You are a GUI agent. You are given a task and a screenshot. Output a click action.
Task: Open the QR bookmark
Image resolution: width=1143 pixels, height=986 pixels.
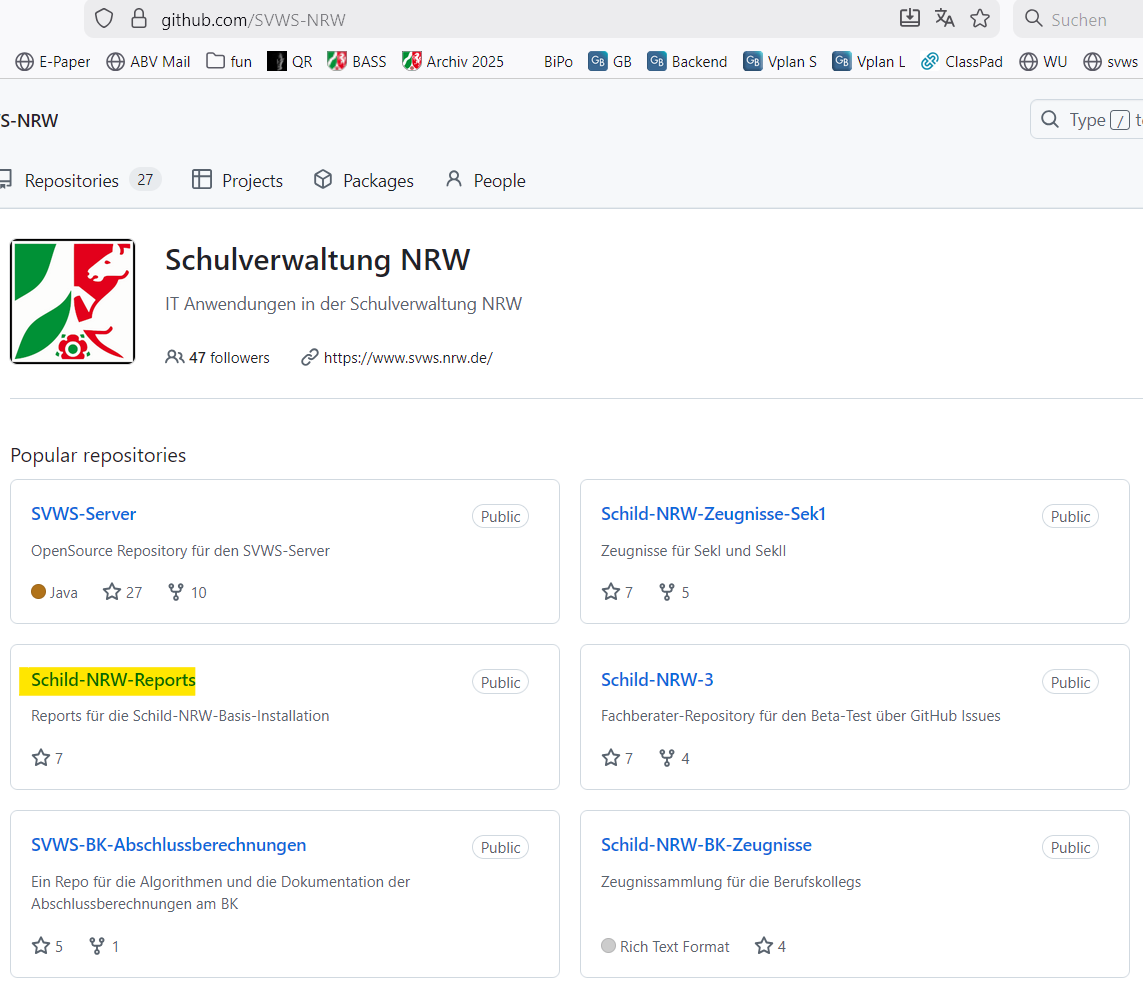(289, 61)
